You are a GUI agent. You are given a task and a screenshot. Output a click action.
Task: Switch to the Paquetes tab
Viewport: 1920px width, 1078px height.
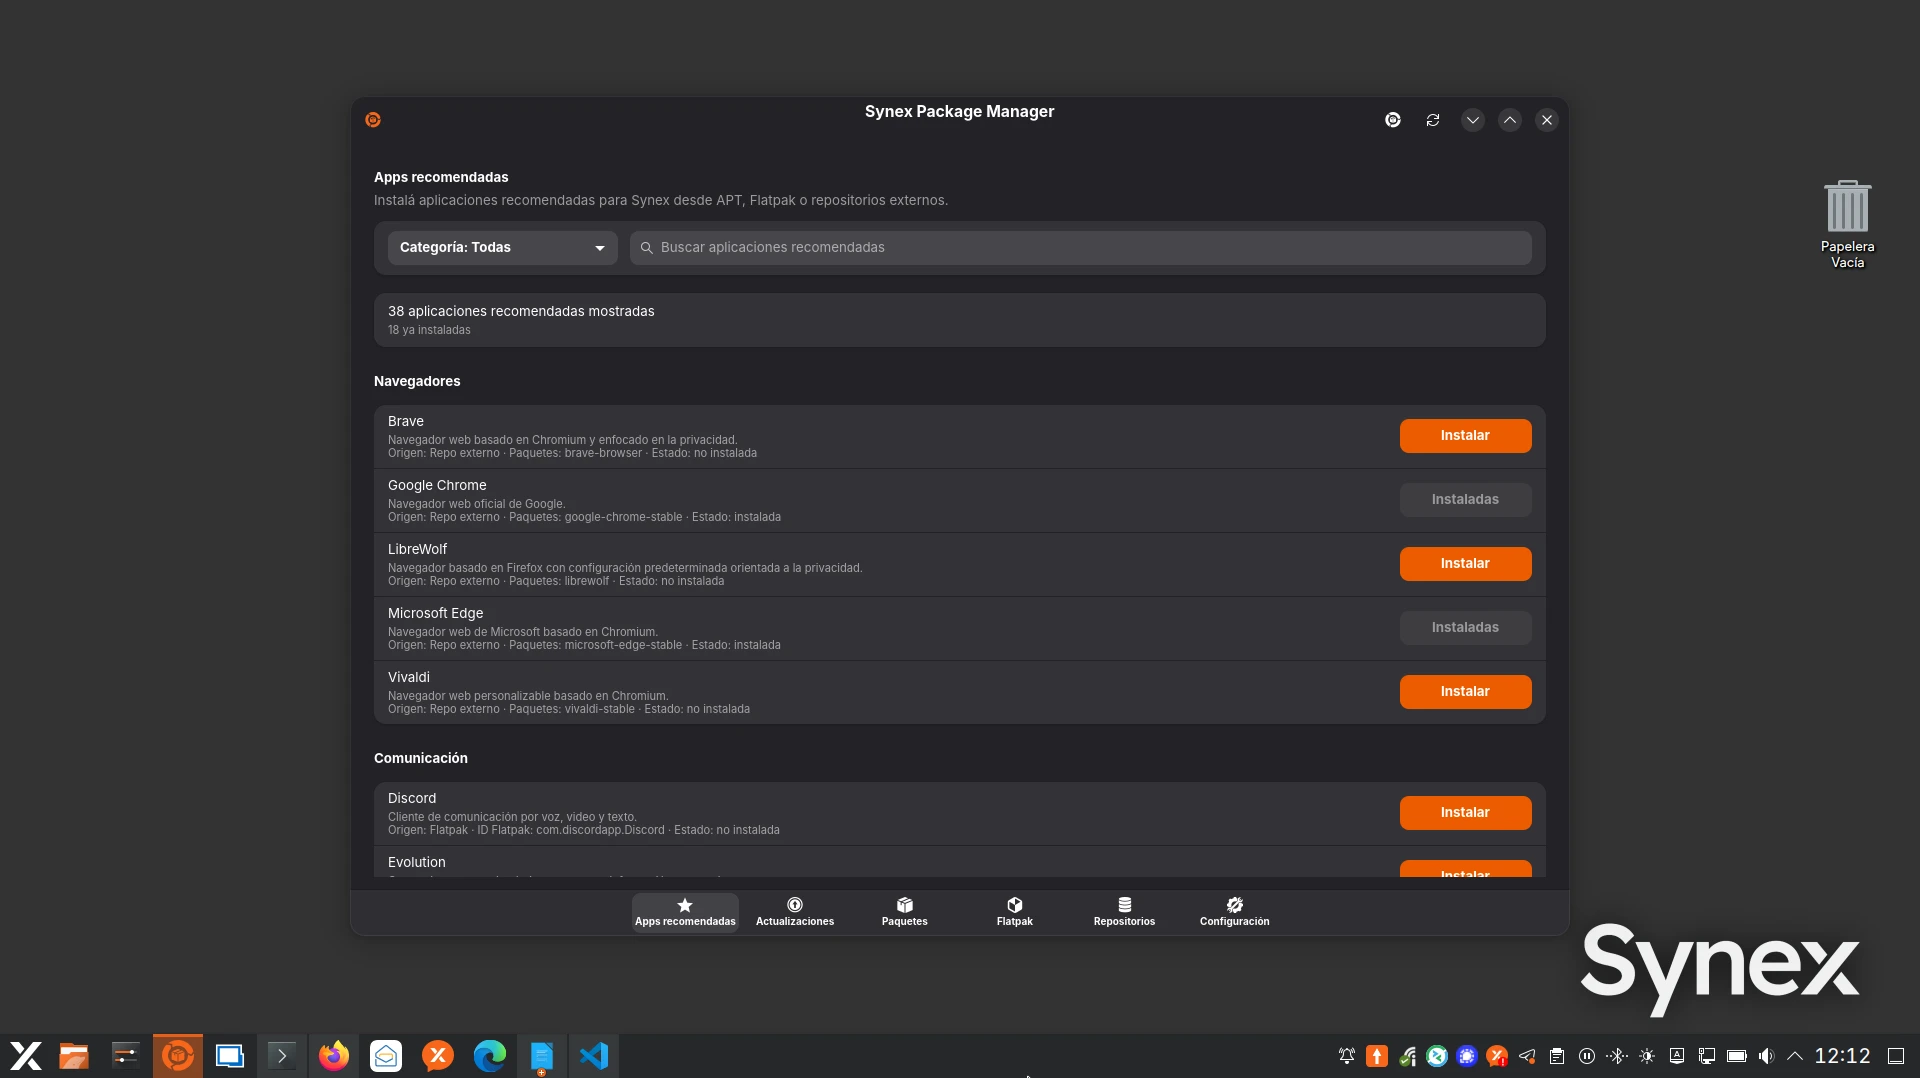pyautogui.click(x=905, y=912)
